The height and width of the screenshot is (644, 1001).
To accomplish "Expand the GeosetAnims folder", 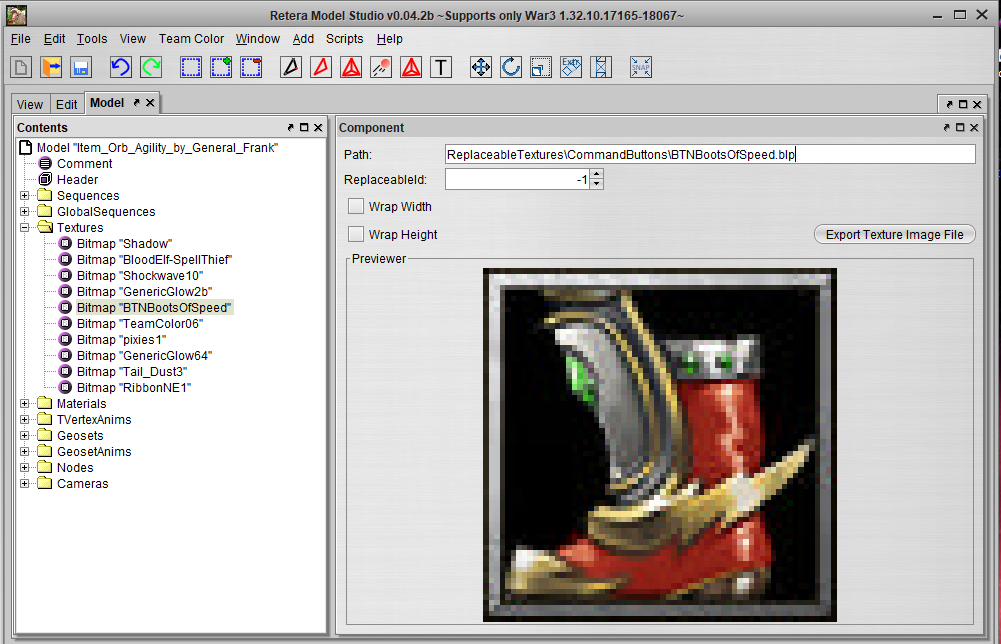I will pyautogui.click(x=24, y=451).
